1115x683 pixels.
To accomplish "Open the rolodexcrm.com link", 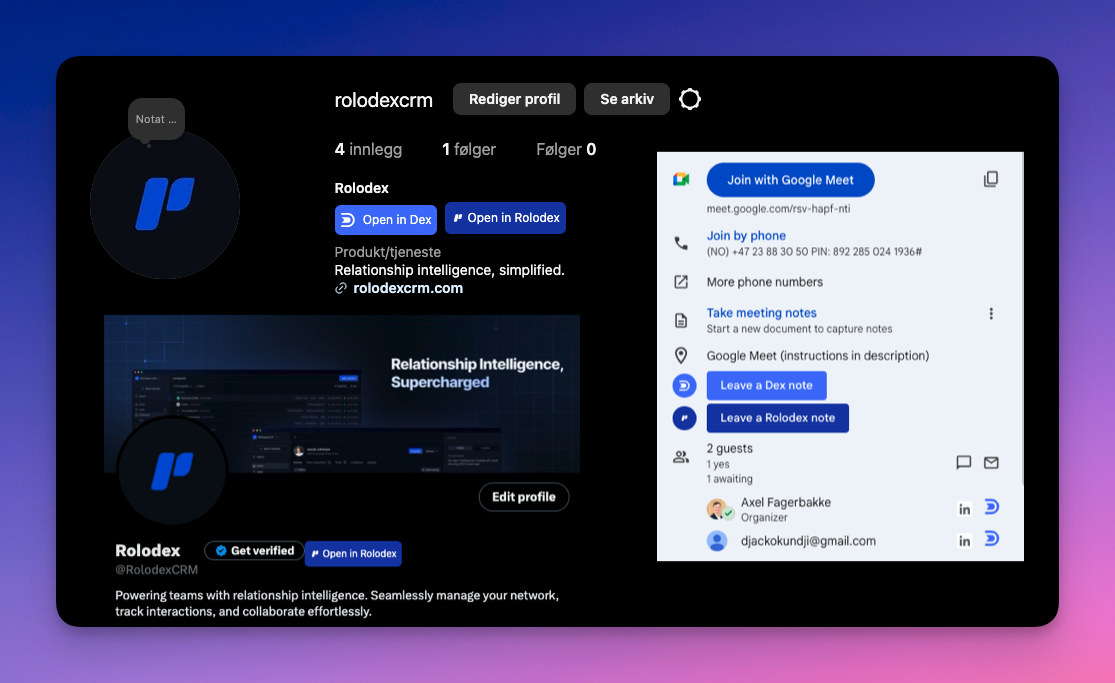I will [x=408, y=288].
